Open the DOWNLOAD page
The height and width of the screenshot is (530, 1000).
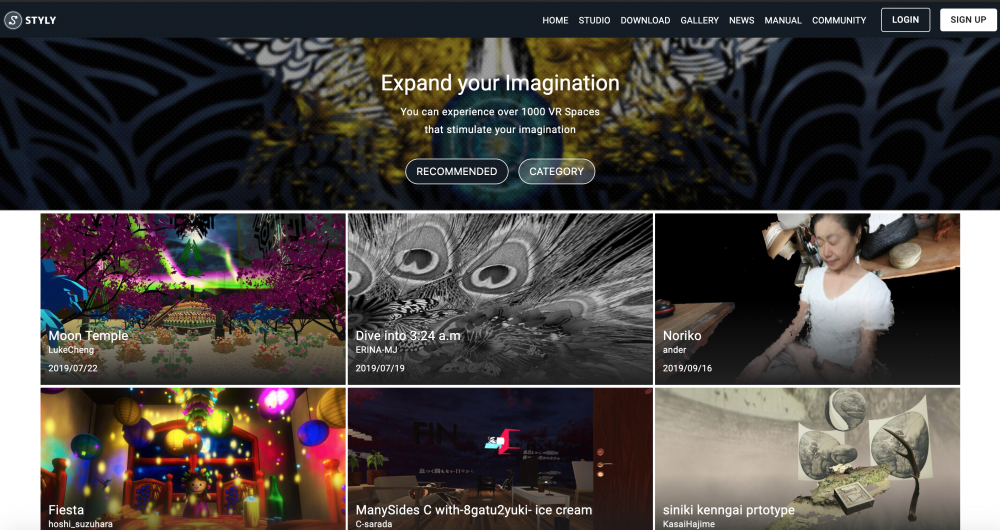tap(645, 20)
